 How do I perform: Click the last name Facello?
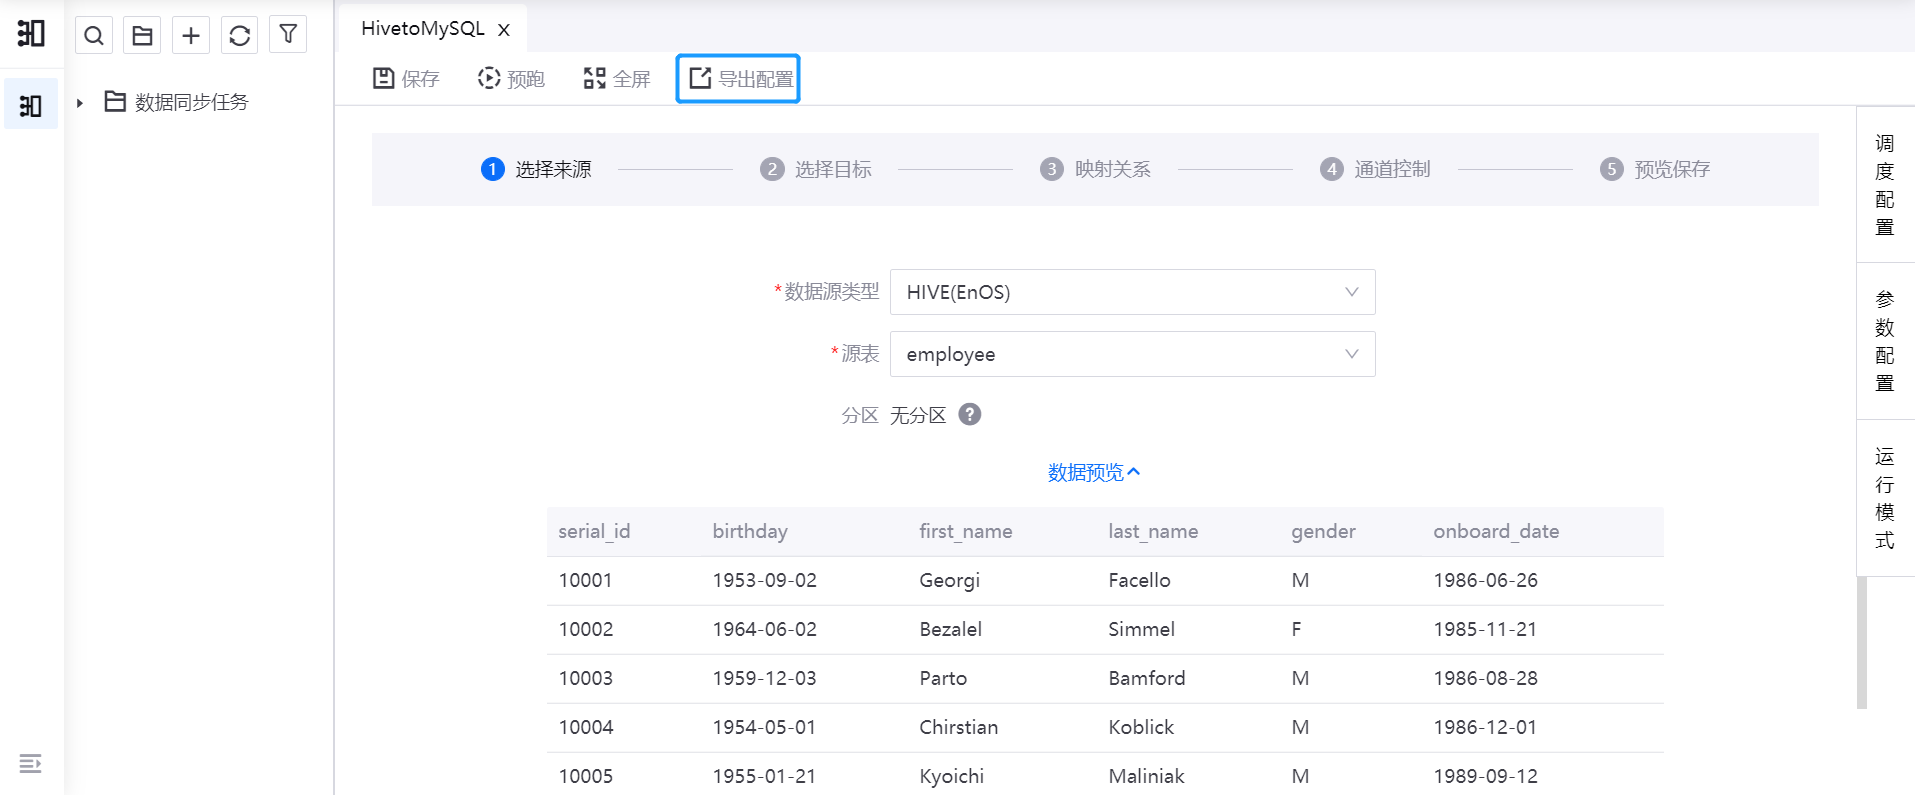coord(1139,580)
